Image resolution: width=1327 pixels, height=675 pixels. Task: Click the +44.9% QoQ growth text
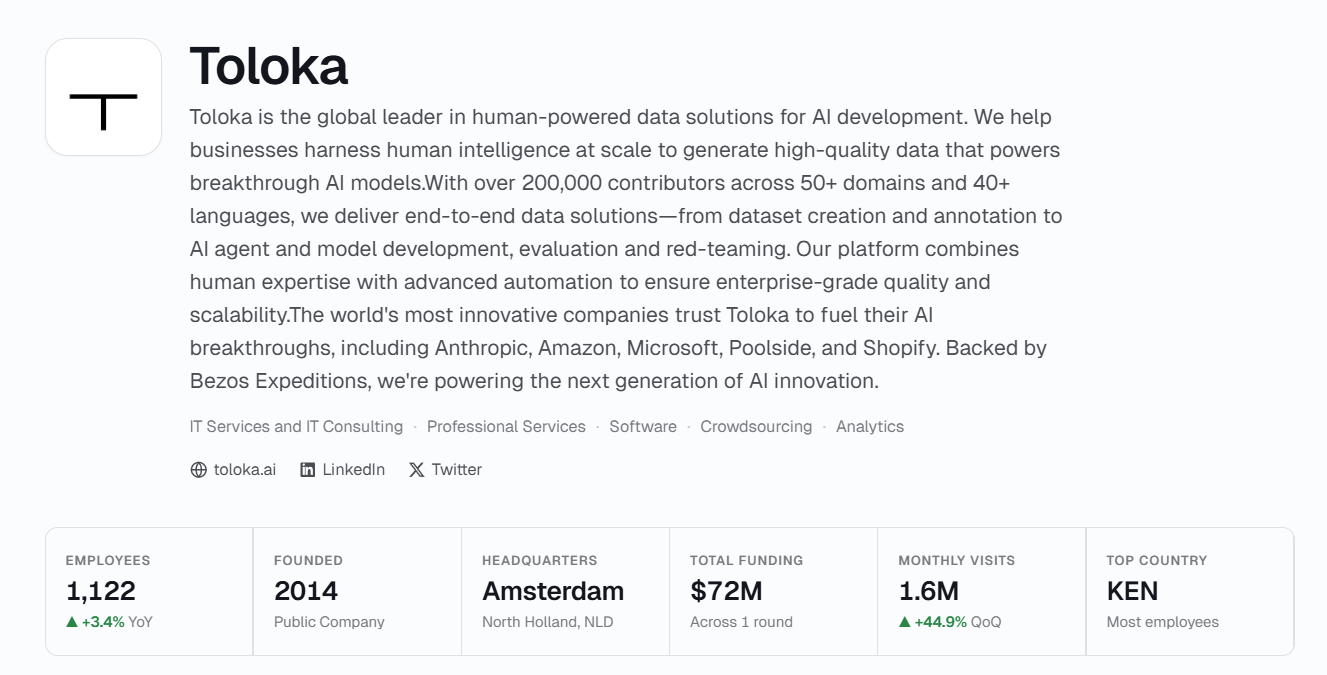pyautogui.click(x=957, y=622)
